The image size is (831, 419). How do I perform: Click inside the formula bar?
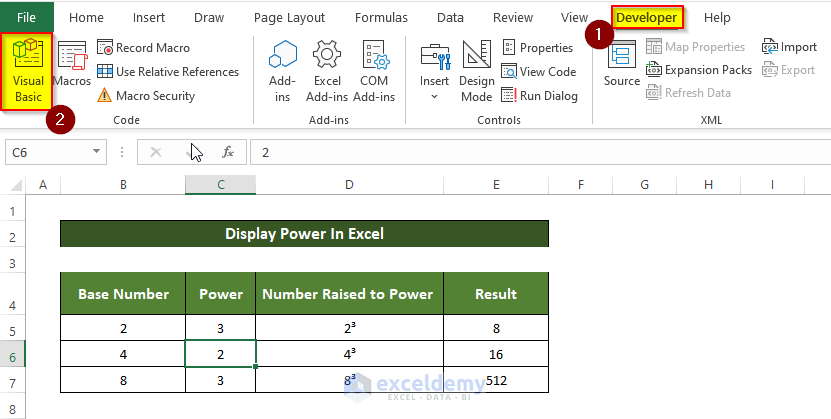(541, 153)
